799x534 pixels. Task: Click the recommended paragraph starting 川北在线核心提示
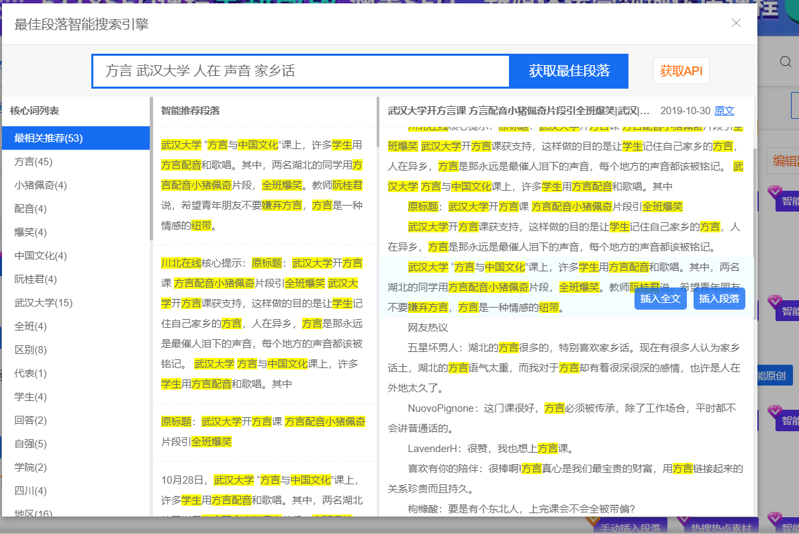click(262, 324)
